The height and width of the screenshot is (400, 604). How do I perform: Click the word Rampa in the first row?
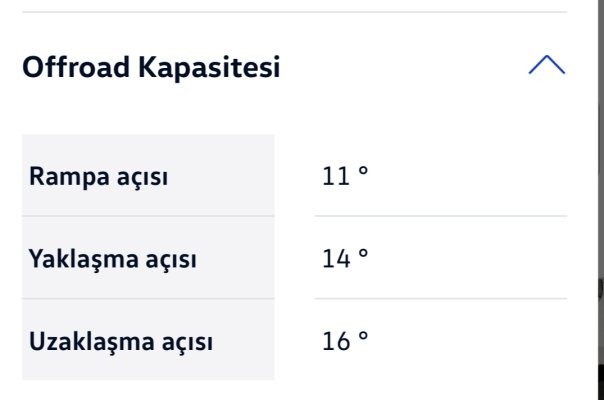[x=69, y=177]
